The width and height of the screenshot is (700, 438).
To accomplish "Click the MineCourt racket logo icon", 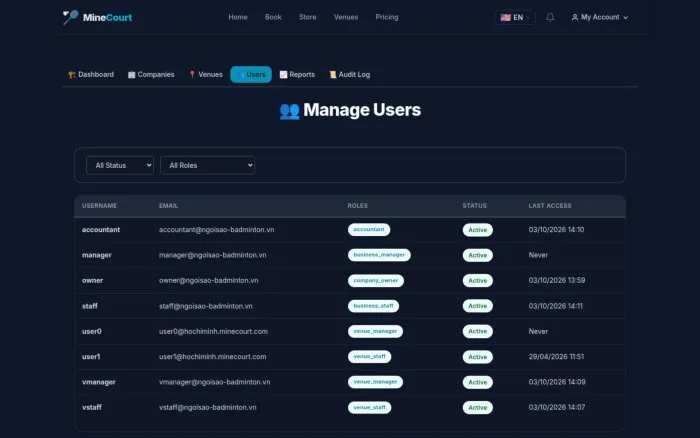I will click(70, 17).
